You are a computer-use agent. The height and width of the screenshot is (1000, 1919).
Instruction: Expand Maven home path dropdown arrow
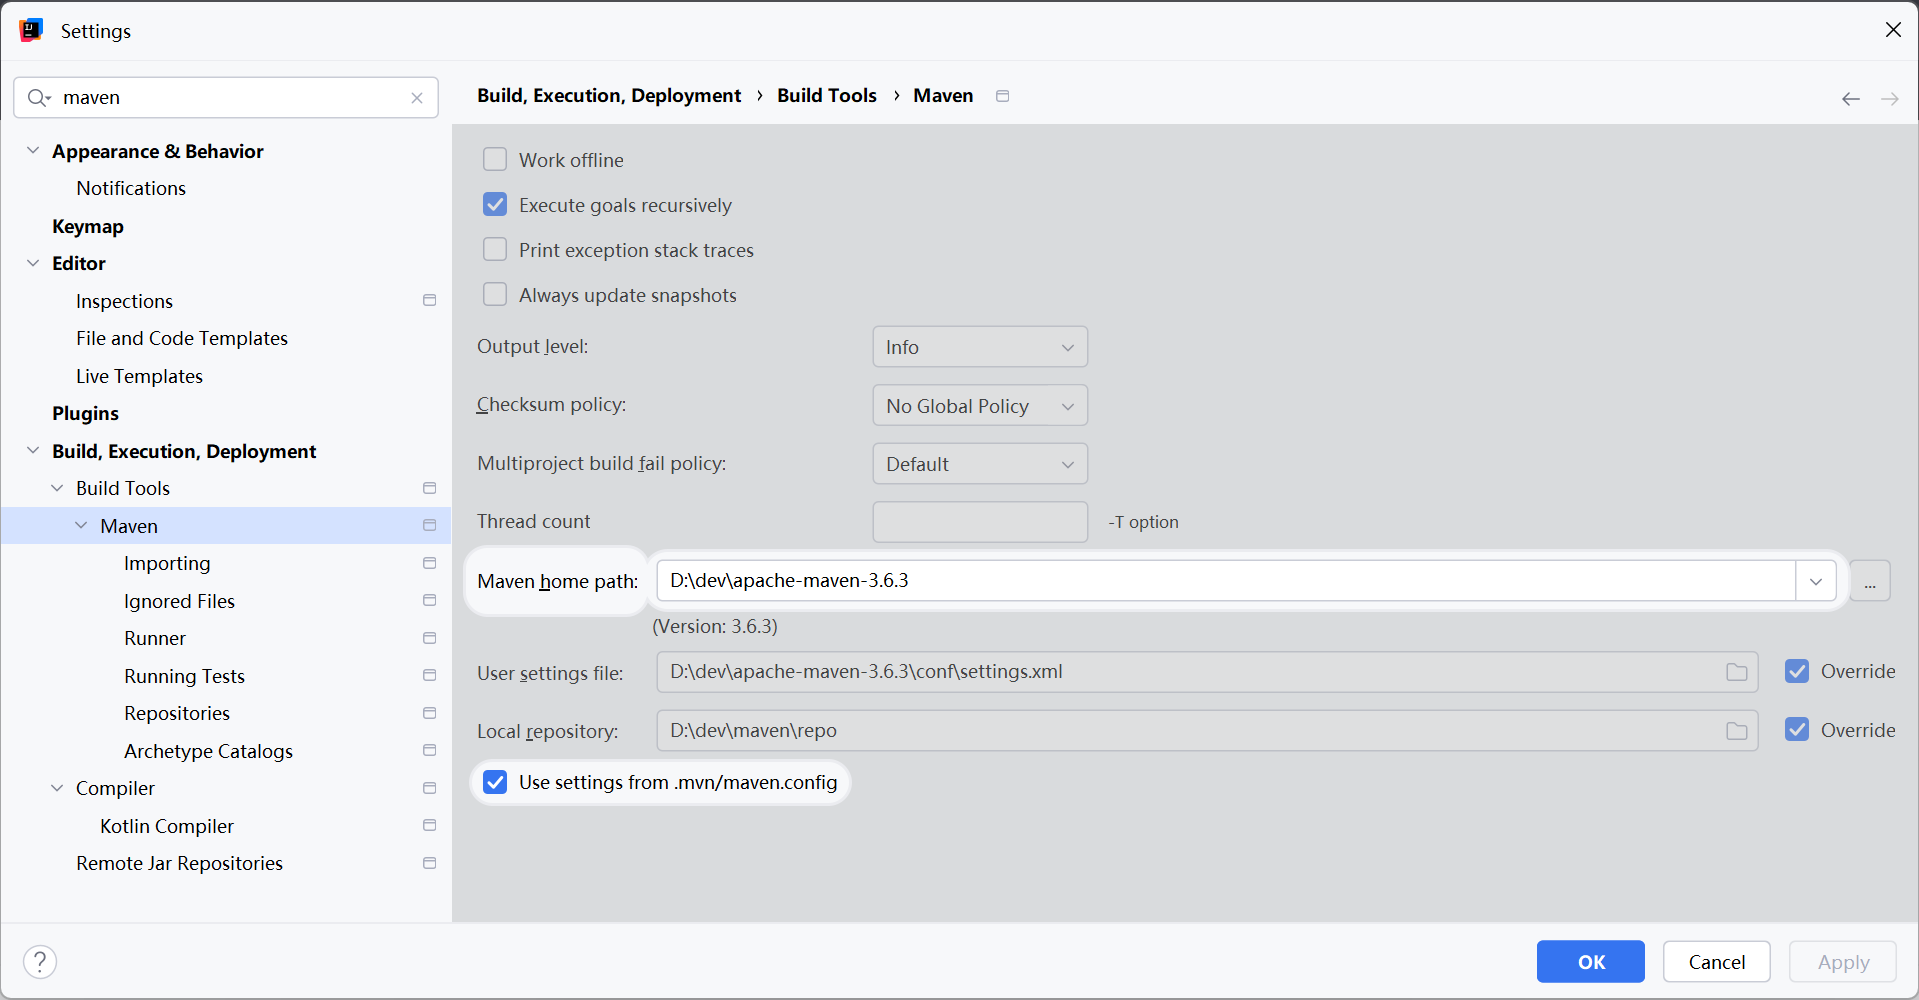tap(1816, 581)
